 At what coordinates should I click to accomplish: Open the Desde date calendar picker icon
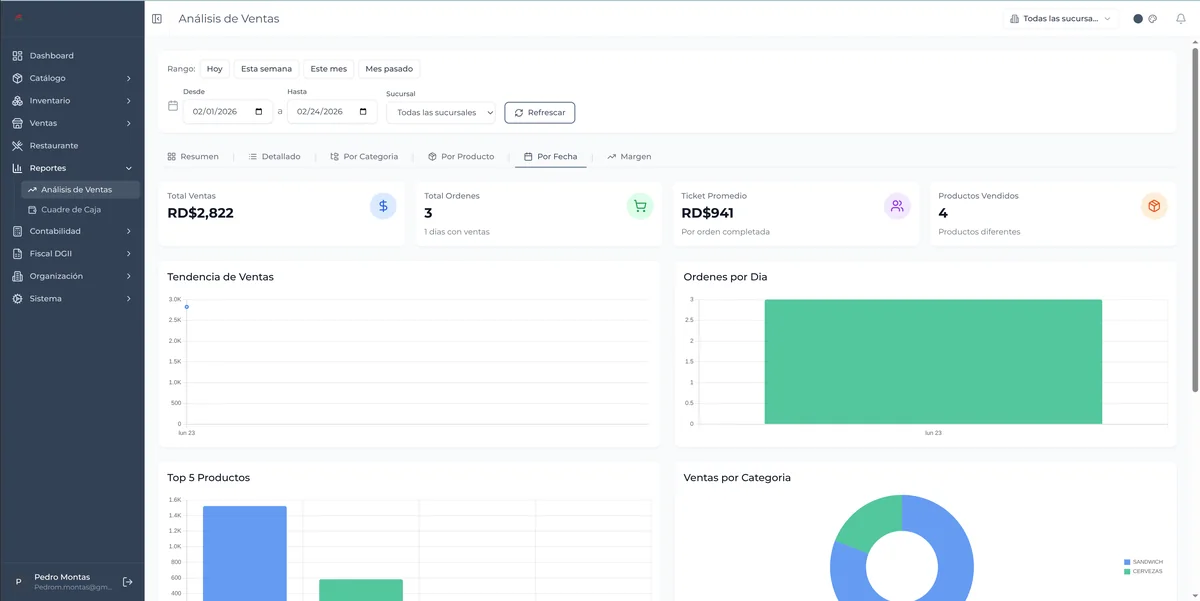pos(259,112)
